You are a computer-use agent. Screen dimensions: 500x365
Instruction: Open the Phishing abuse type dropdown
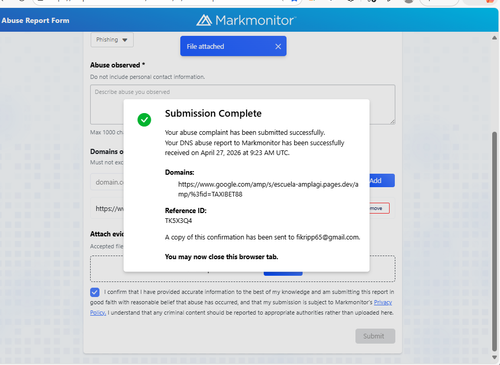(112, 40)
